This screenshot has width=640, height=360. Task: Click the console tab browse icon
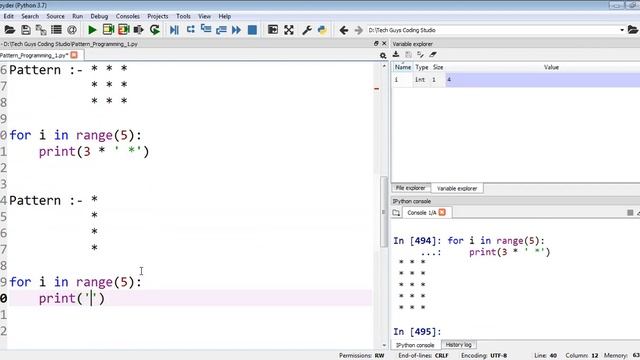396,213
